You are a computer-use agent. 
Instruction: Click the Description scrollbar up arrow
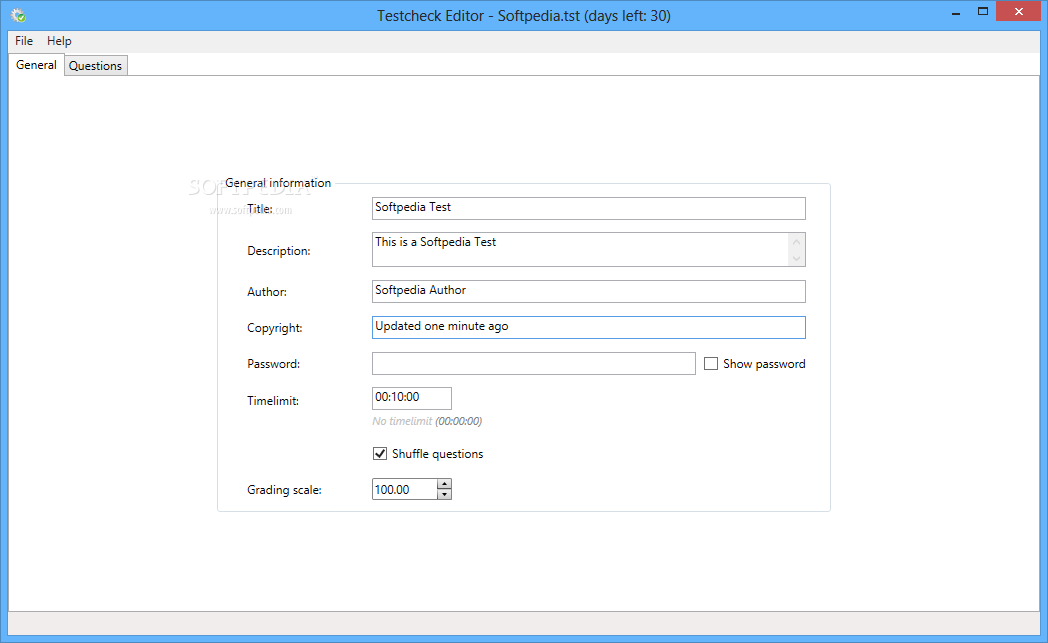pos(796,241)
